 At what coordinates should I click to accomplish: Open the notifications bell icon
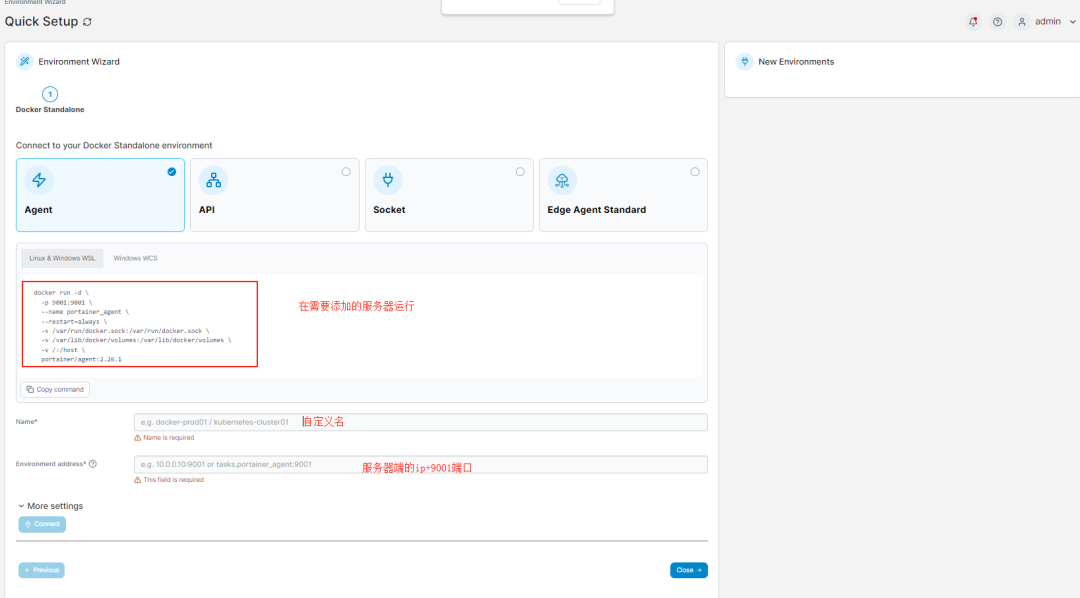(x=973, y=22)
